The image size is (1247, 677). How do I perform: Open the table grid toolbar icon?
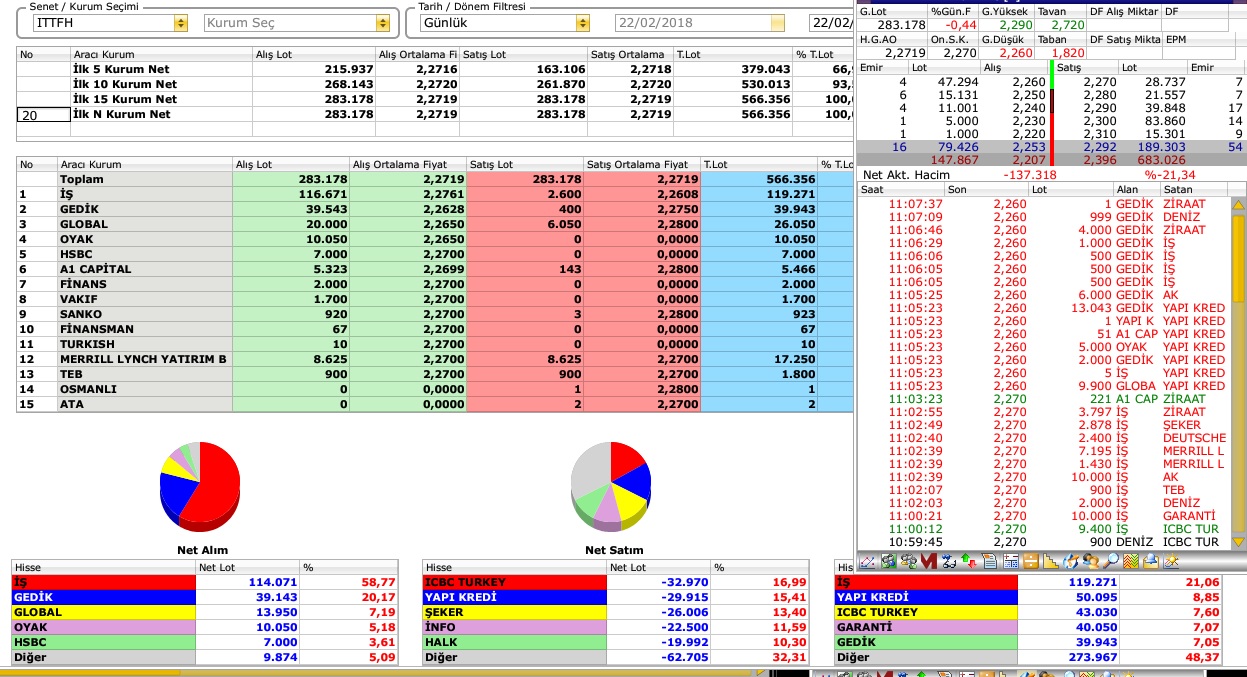pos(1011,562)
